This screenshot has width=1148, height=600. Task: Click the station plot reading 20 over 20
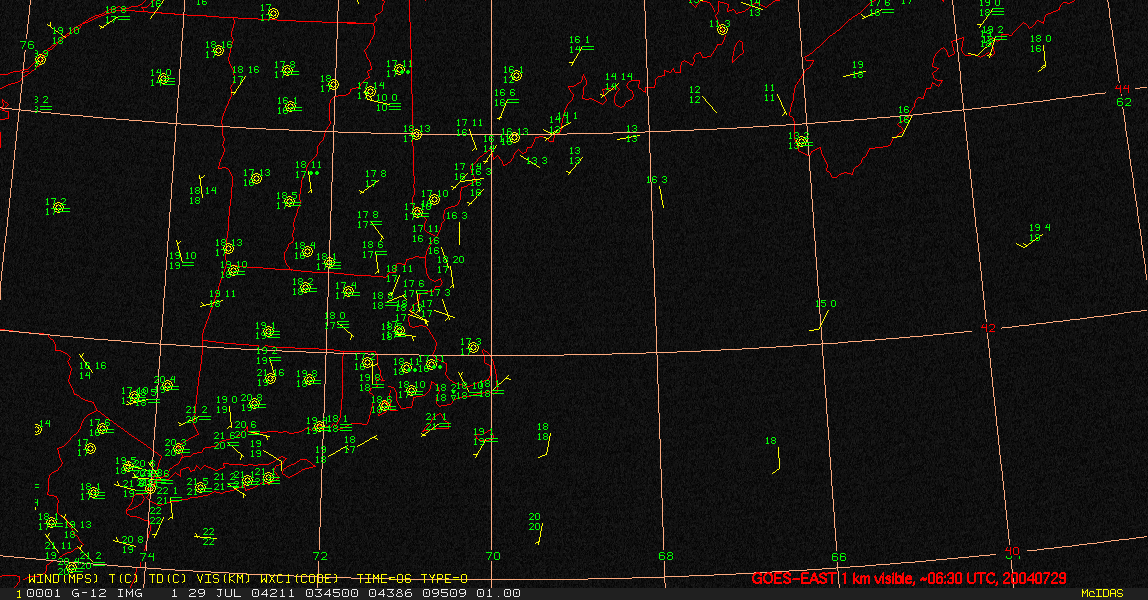point(536,528)
